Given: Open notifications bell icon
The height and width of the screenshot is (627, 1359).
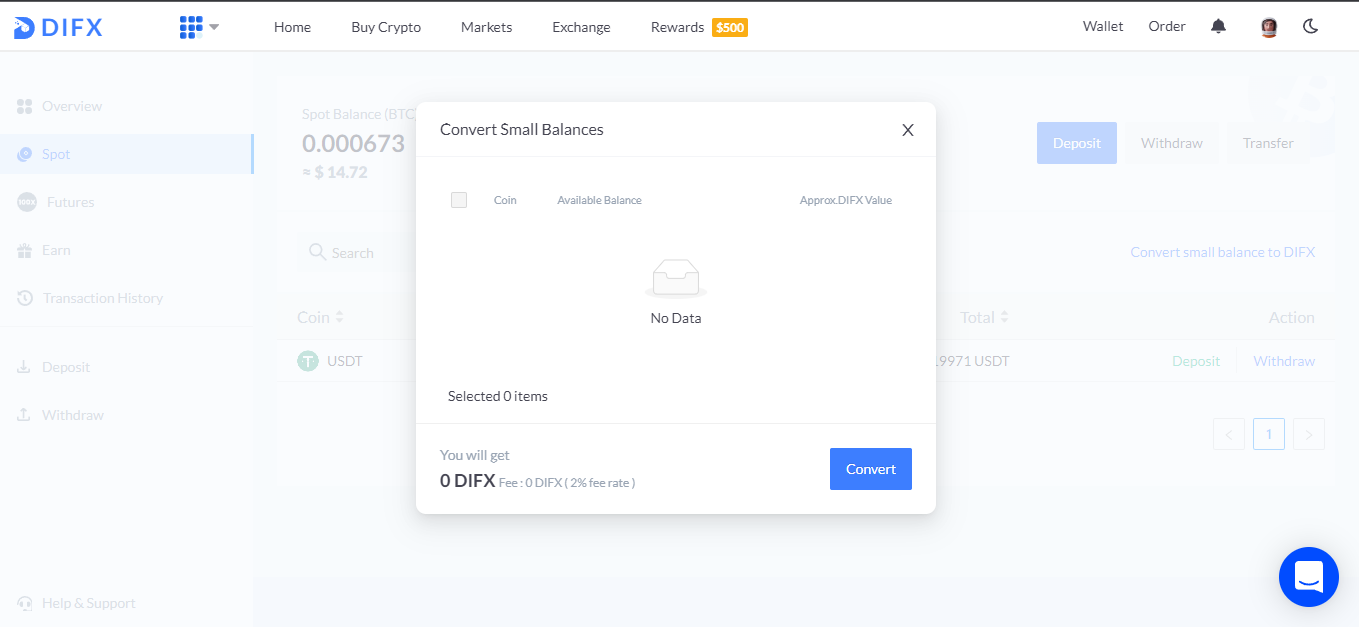Looking at the screenshot, I should [x=1218, y=27].
